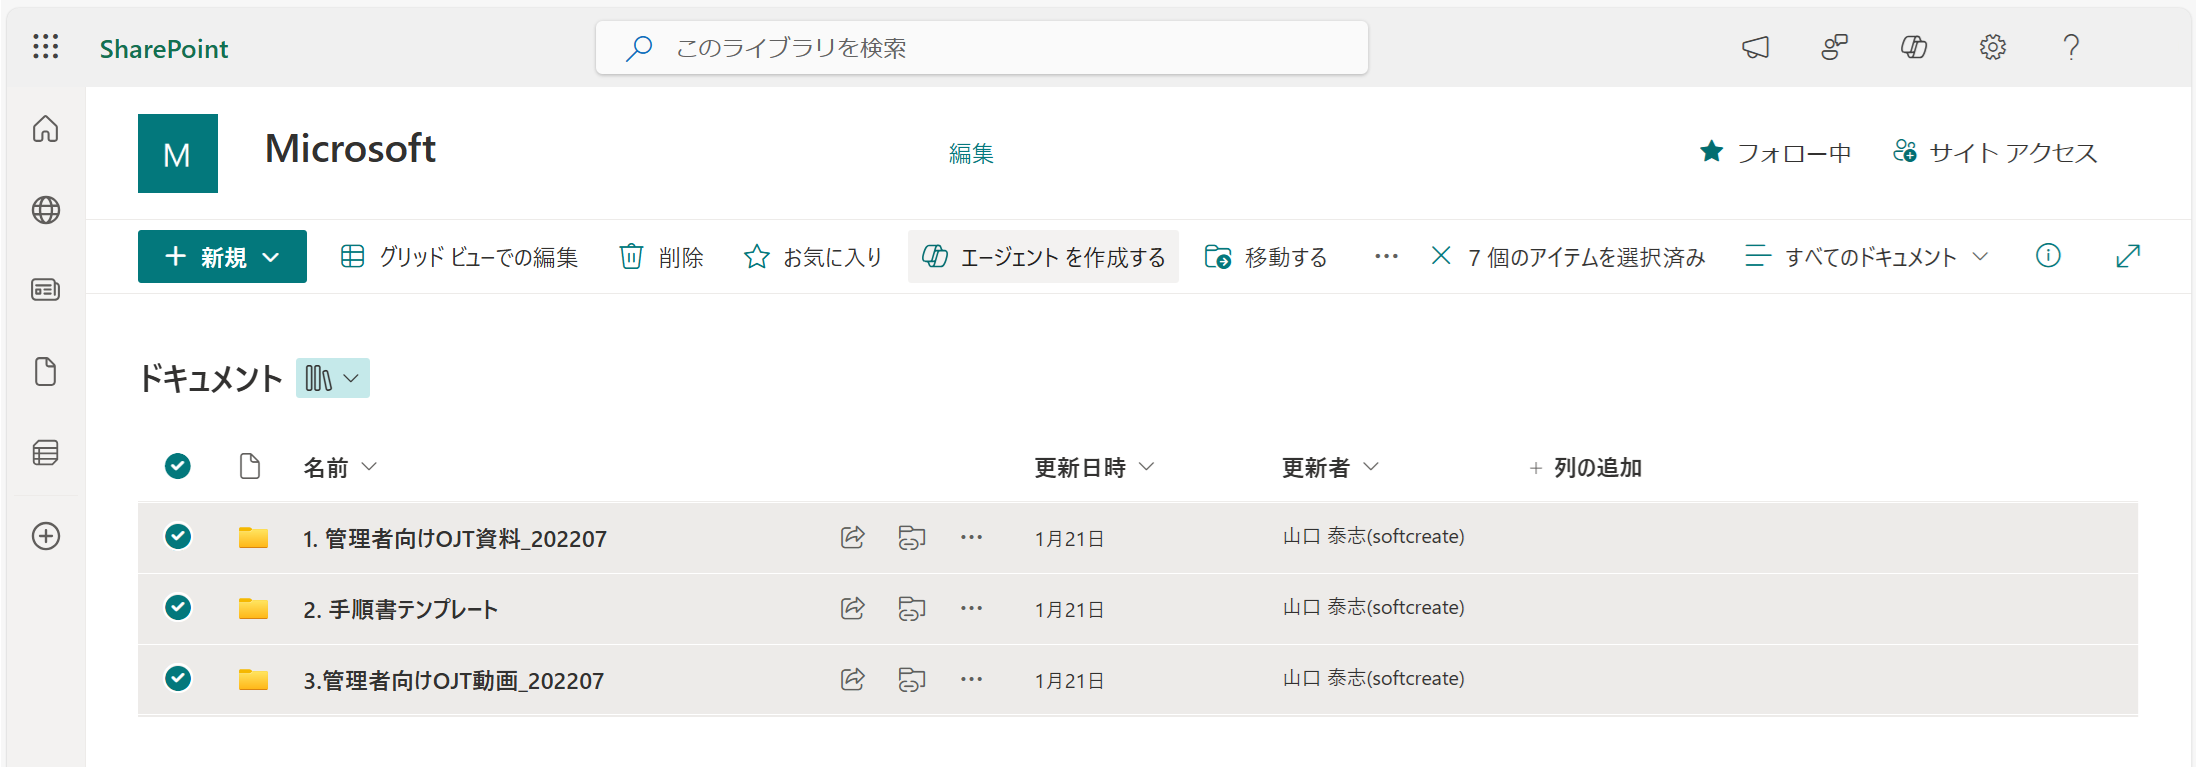The width and height of the screenshot is (2196, 767).
Task: Open the details pane info icon
Action: 2048,256
